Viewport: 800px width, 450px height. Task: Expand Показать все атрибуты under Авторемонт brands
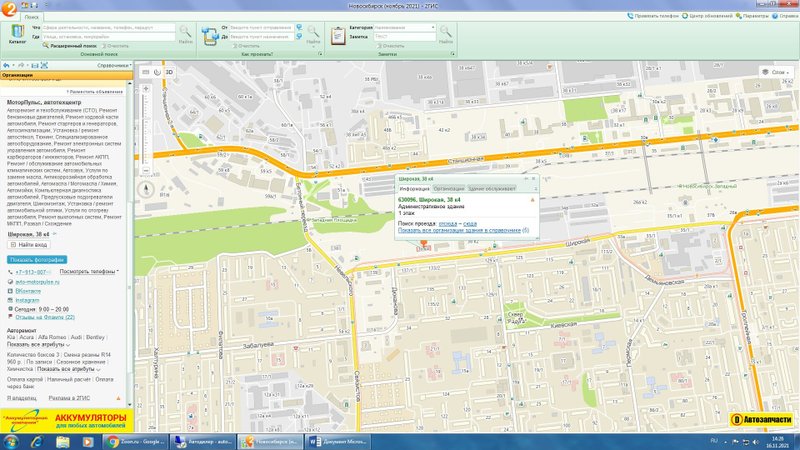coord(38,345)
